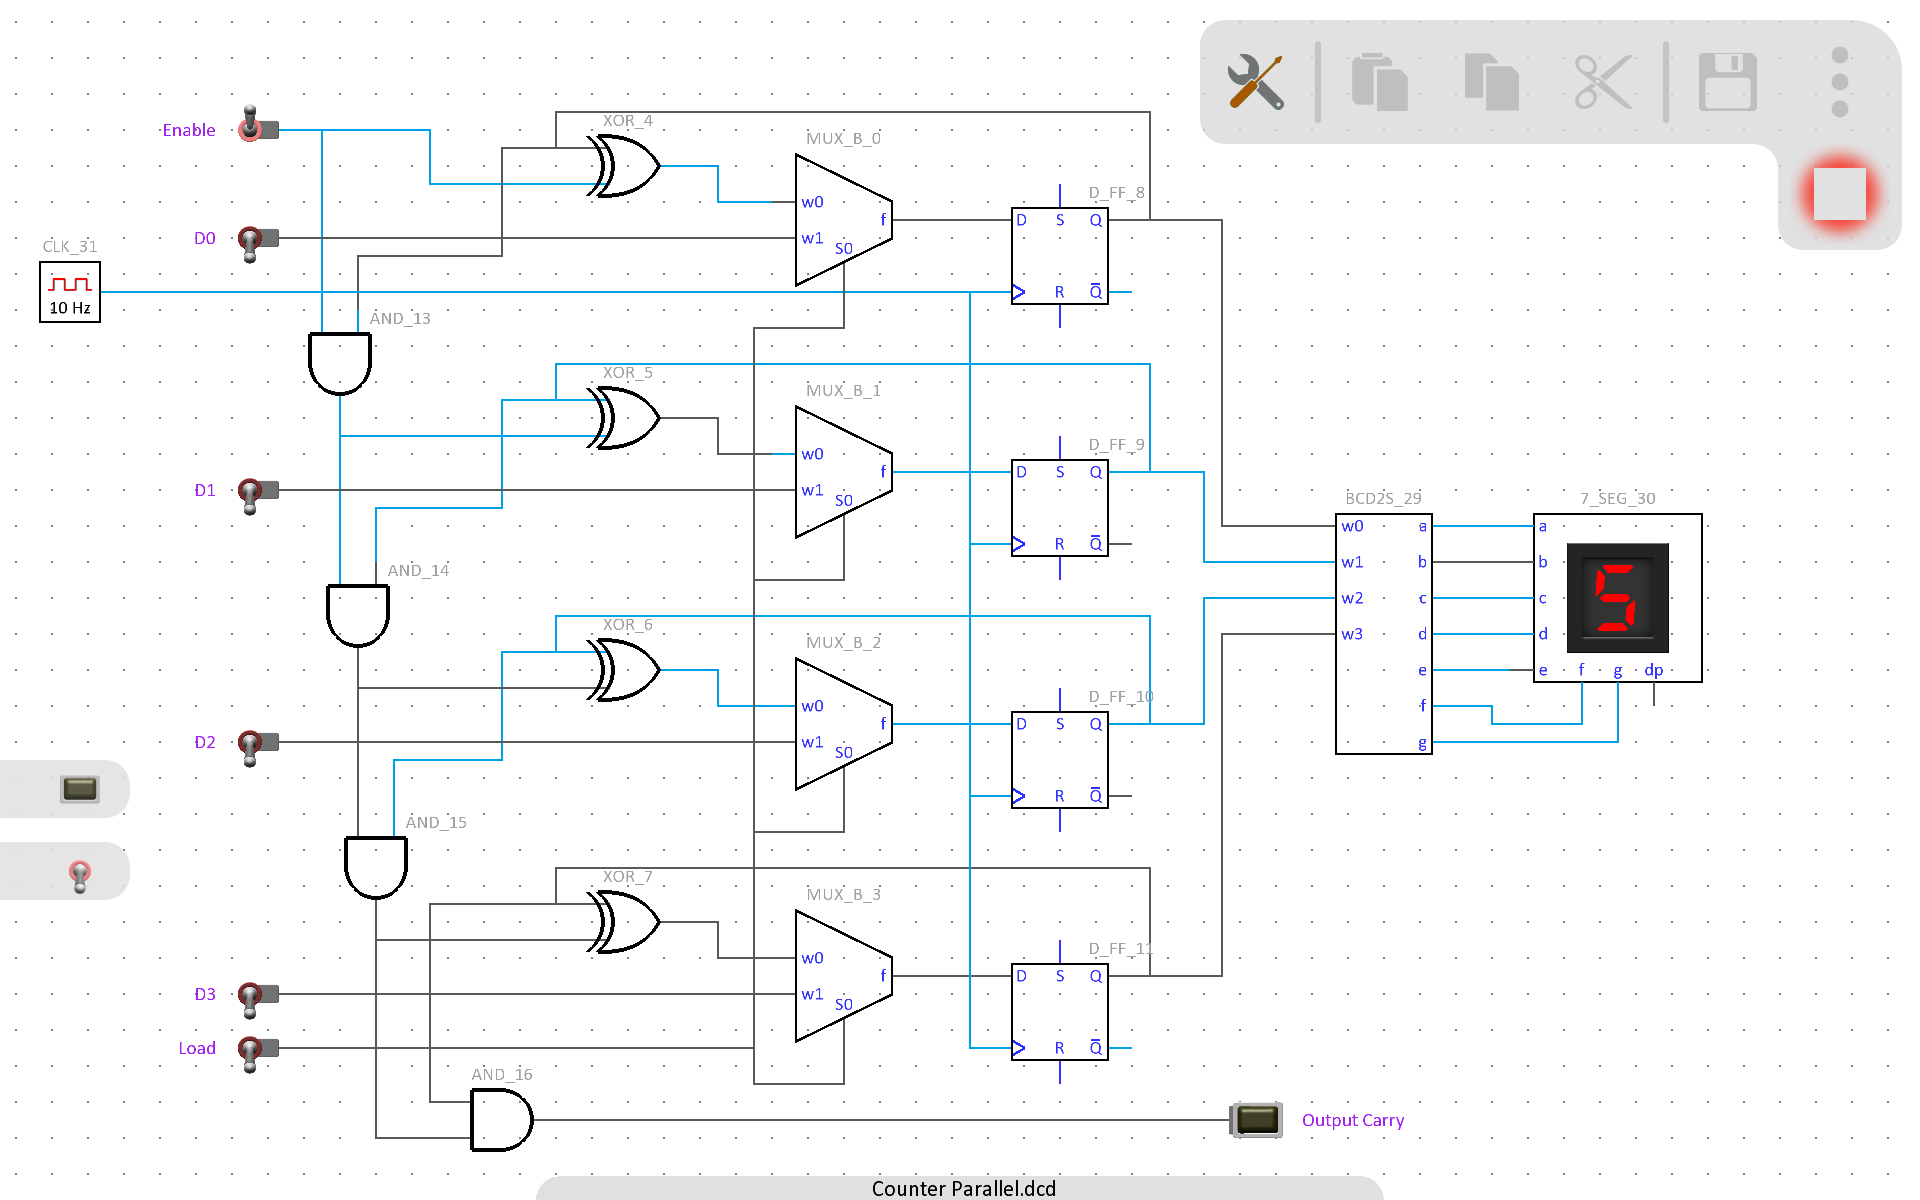Image resolution: width=1920 pixels, height=1200 pixels.
Task: Pick the switch component from side palette
Action: (80, 875)
